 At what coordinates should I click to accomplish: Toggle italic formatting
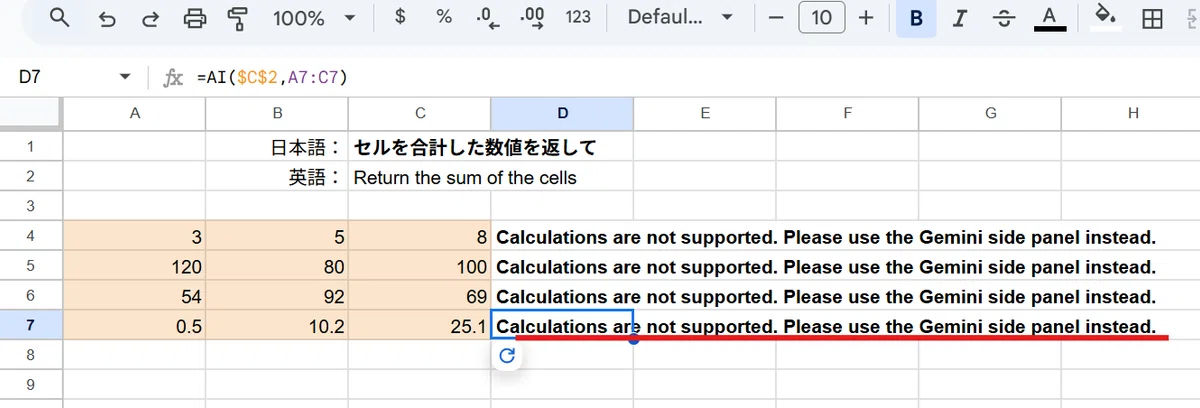click(960, 17)
